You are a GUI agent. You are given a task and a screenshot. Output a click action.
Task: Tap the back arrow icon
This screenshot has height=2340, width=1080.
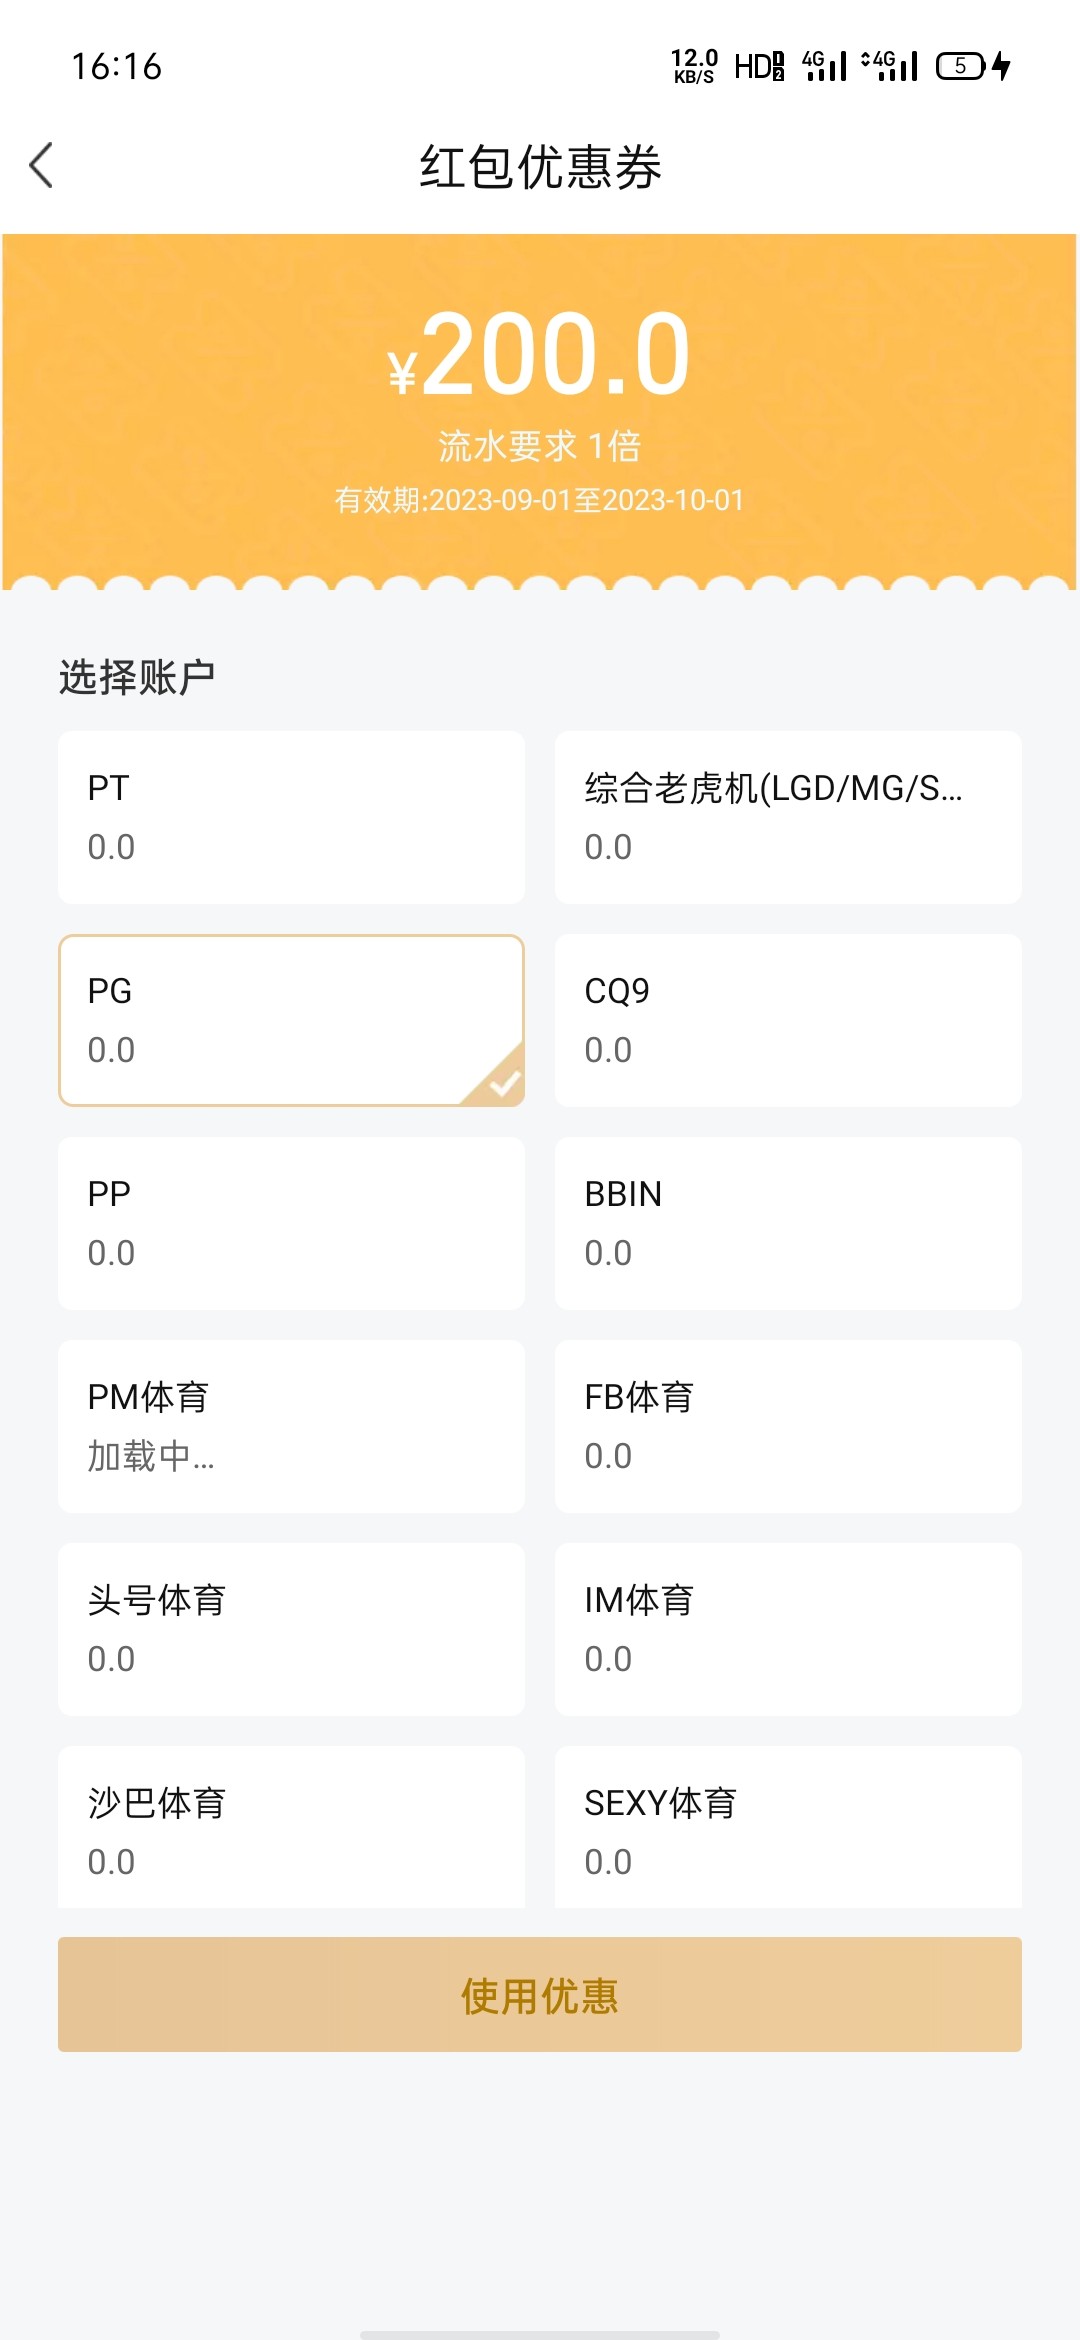tap(42, 166)
